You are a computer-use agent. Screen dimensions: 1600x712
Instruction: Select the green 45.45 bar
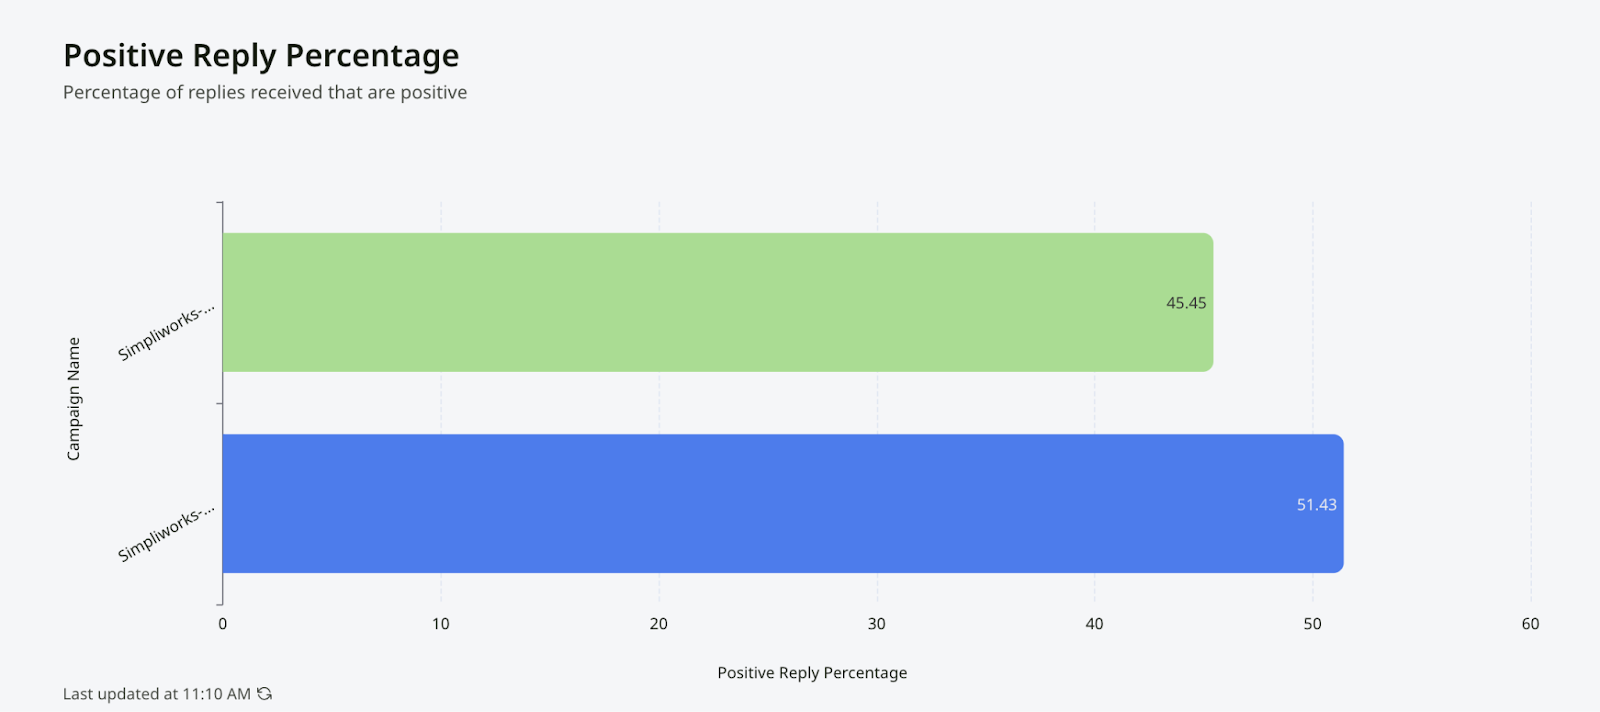coord(717,302)
